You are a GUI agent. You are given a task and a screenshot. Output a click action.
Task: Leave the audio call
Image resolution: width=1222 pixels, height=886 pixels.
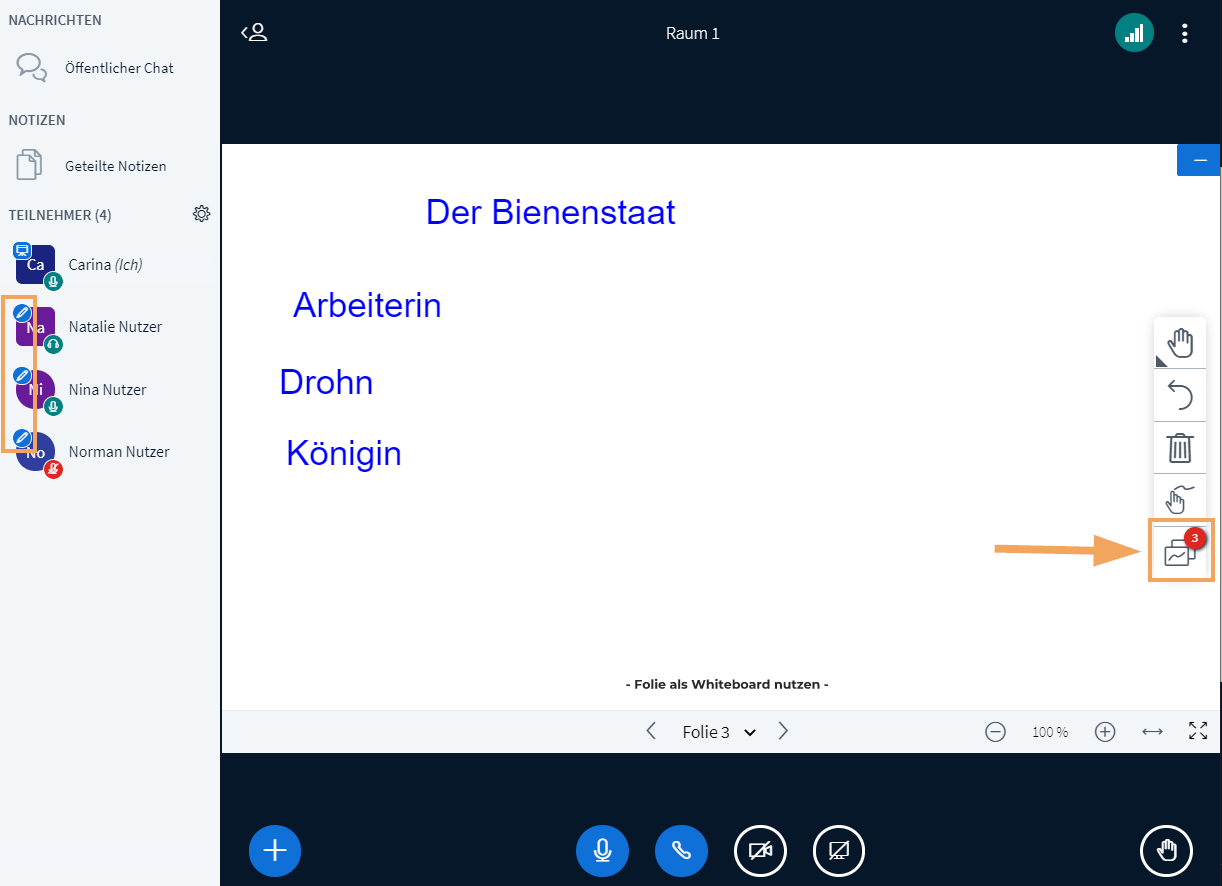pos(681,851)
